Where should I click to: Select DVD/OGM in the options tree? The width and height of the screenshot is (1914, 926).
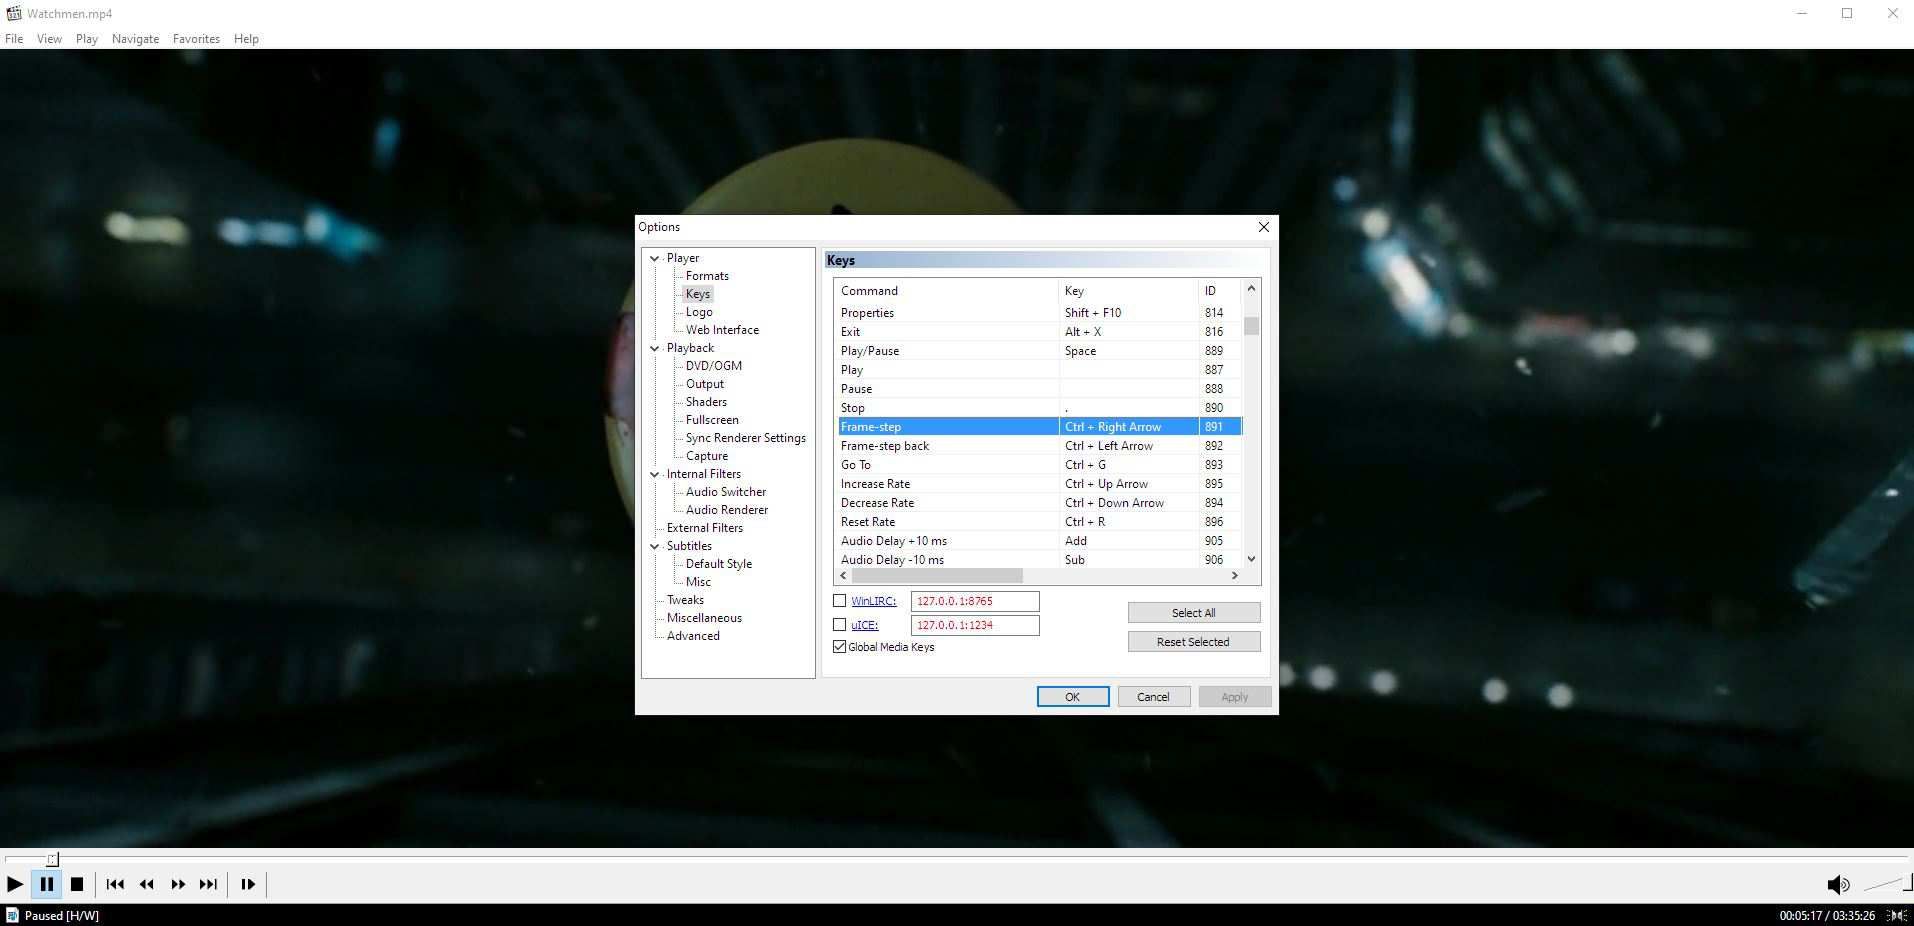click(x=714, y=366)
